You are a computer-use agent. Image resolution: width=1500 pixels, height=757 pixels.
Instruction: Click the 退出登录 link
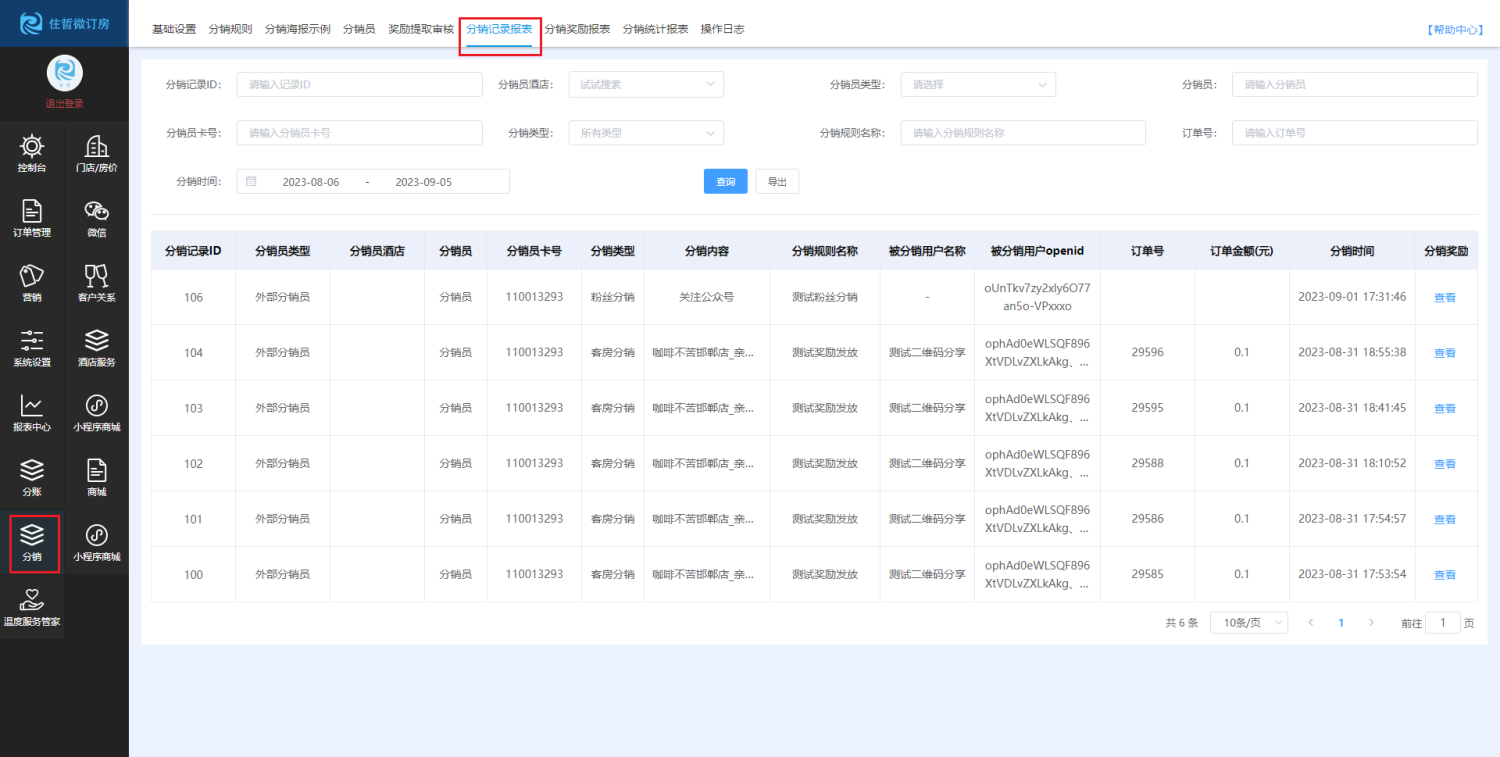coord(64,104)
